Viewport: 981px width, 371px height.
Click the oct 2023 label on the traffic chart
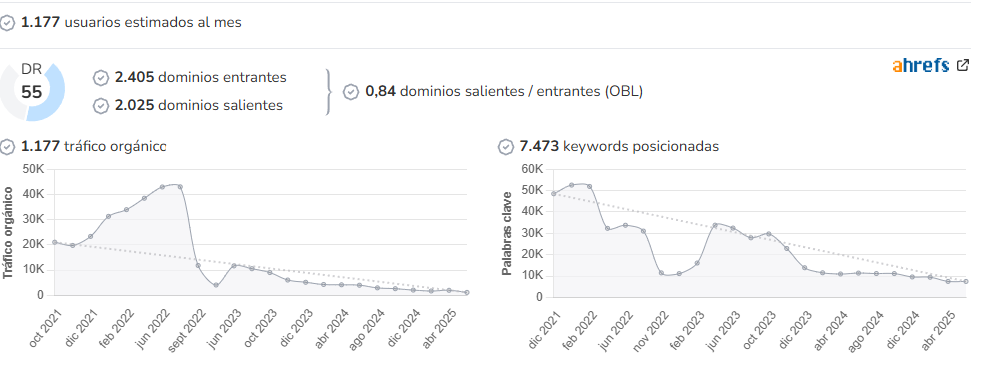click(x=261, y=327)
